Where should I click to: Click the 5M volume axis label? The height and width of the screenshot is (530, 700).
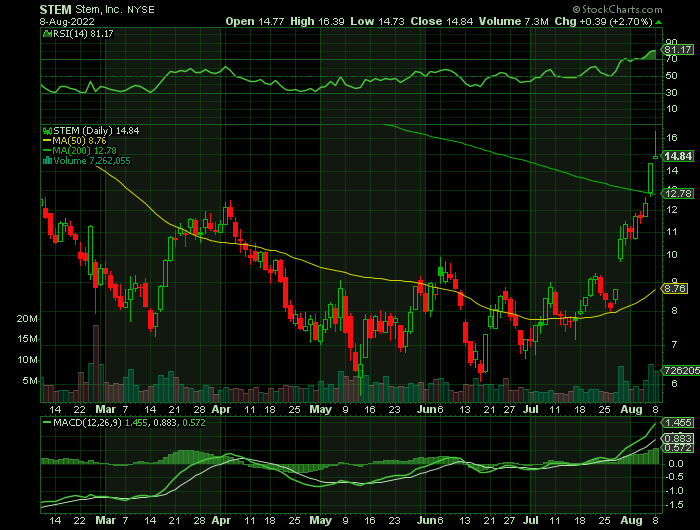click(x=29, y=380)
